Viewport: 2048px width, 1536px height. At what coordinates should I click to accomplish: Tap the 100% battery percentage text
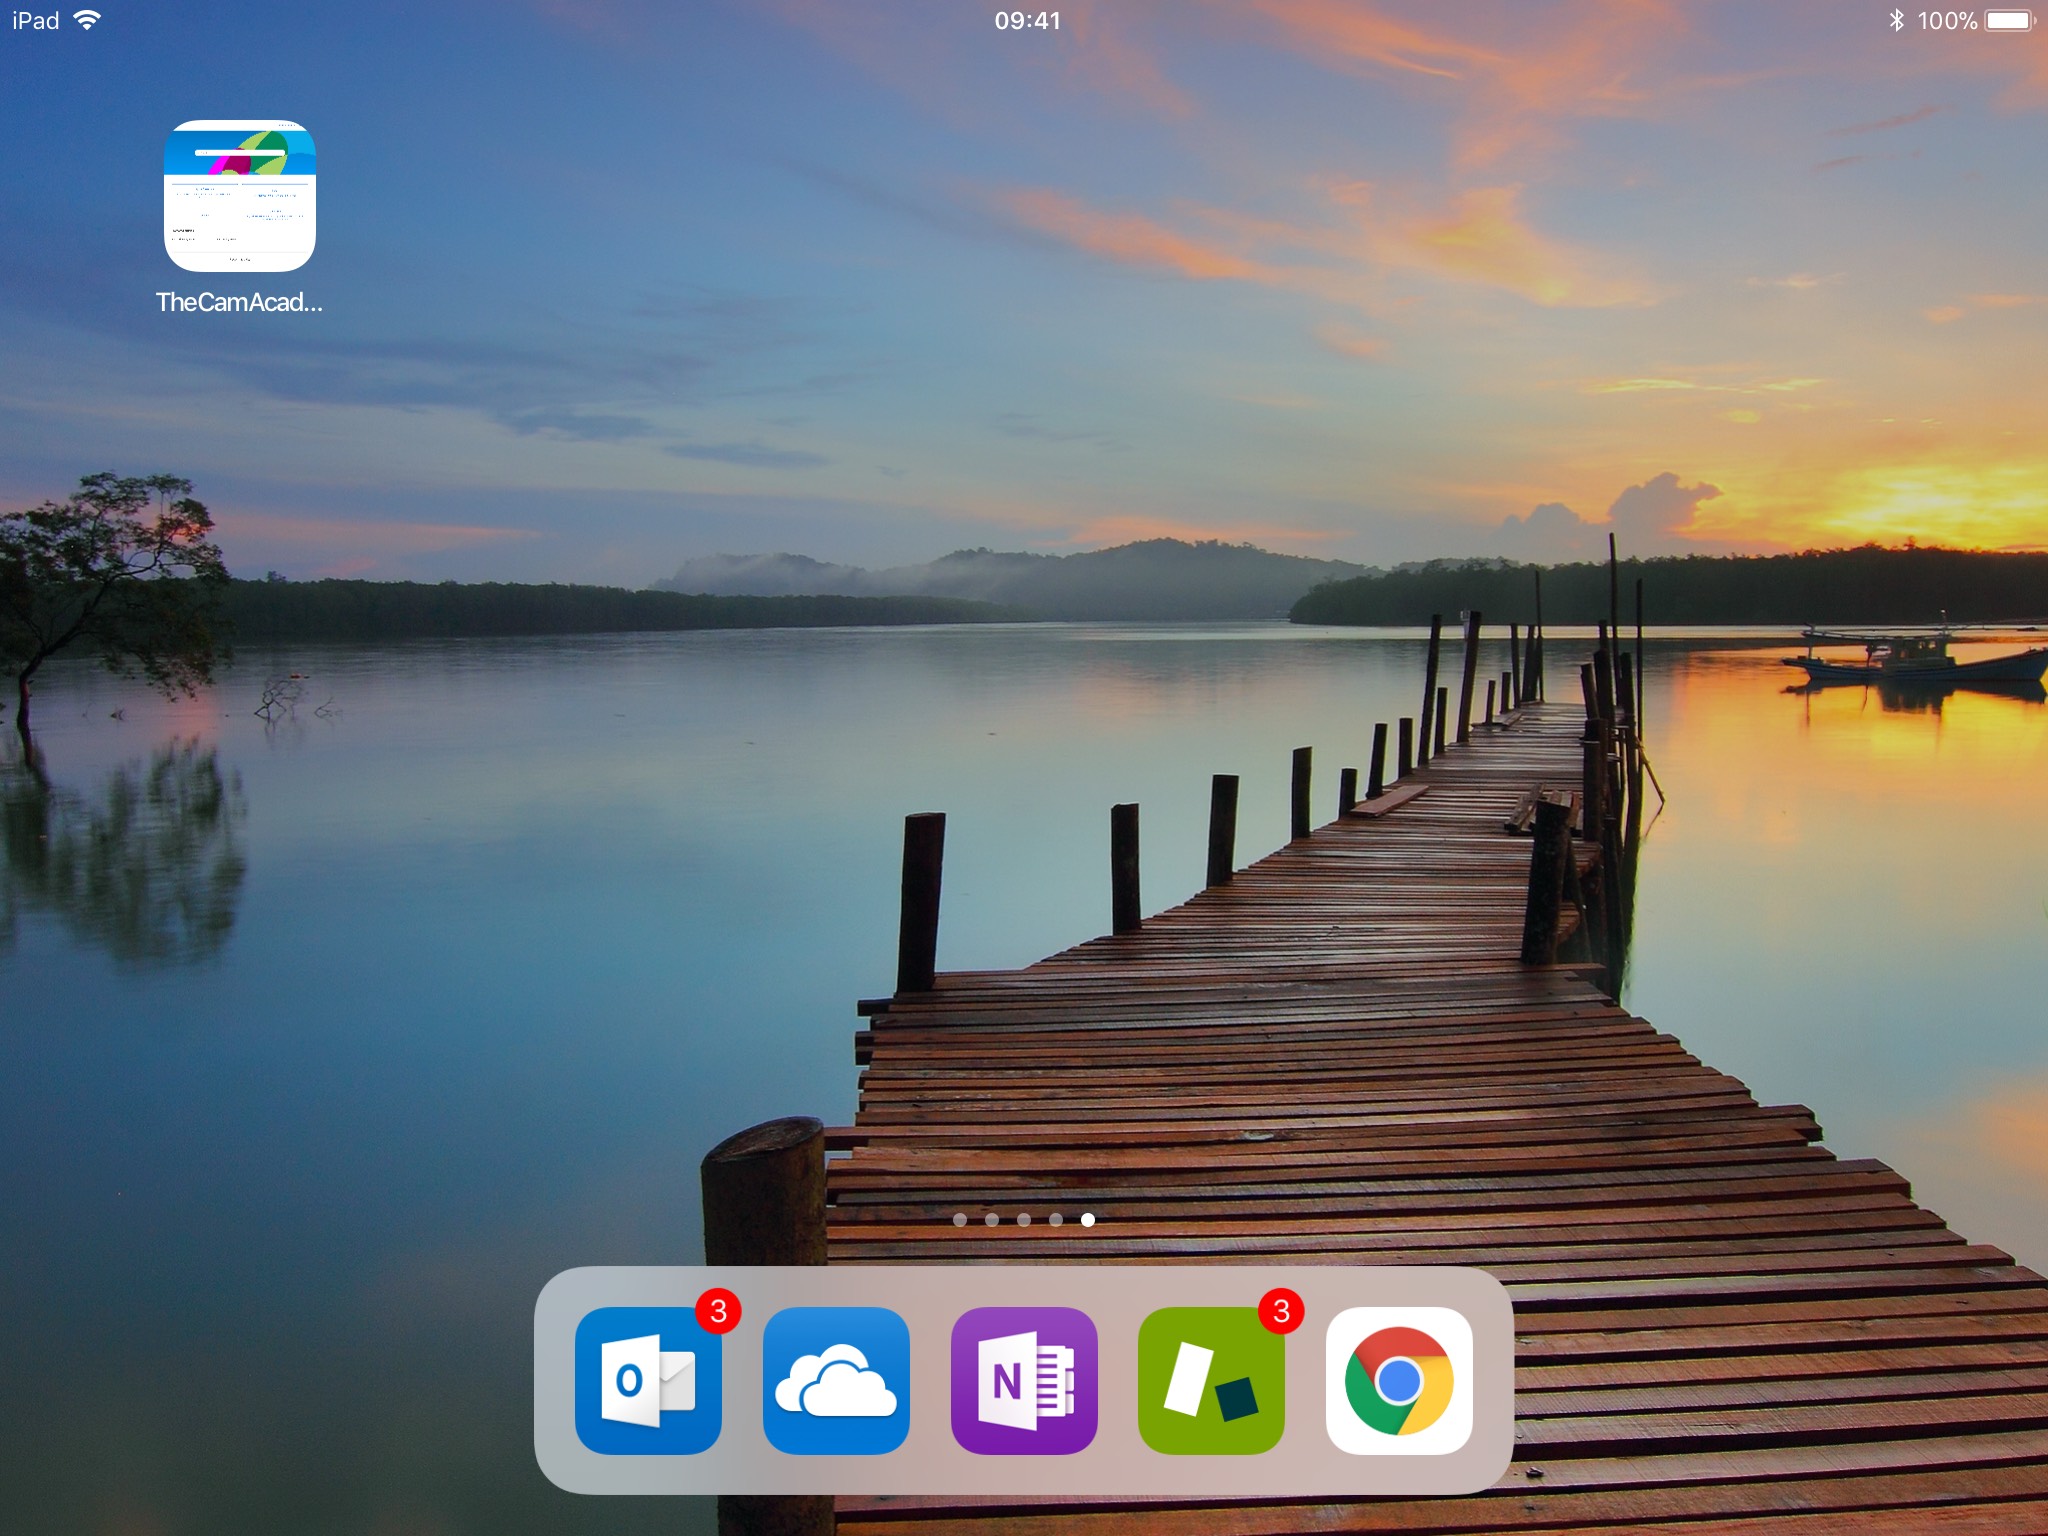1952,19
